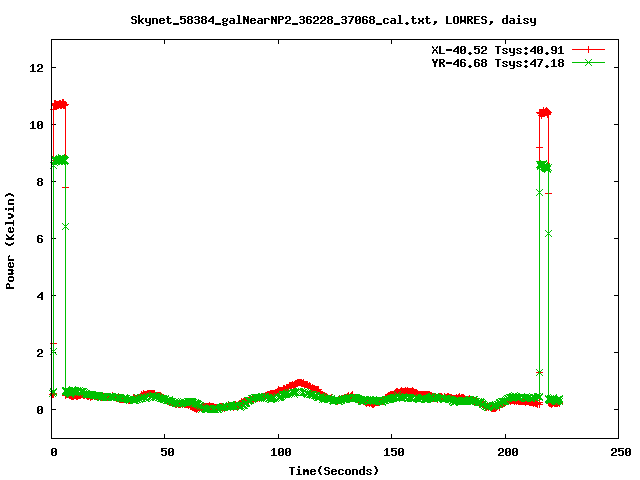Click the red calibration spike plateau near time 0
Viewport: 640px width, 480px height.
click(x=60, y=104)
